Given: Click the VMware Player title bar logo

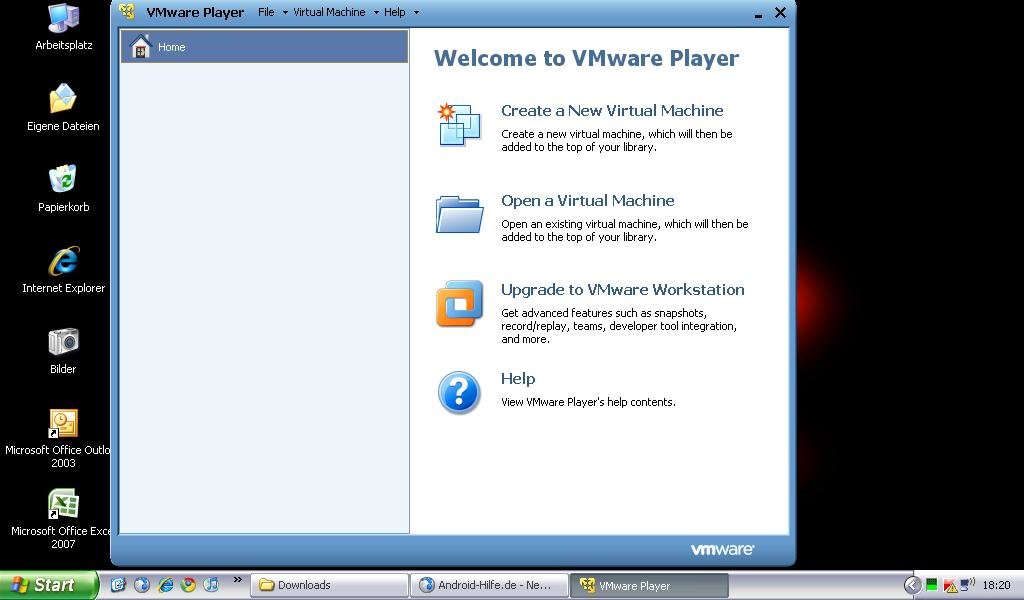Looking at the screenshot, I should pyautogui.click(x=127, y=12).
